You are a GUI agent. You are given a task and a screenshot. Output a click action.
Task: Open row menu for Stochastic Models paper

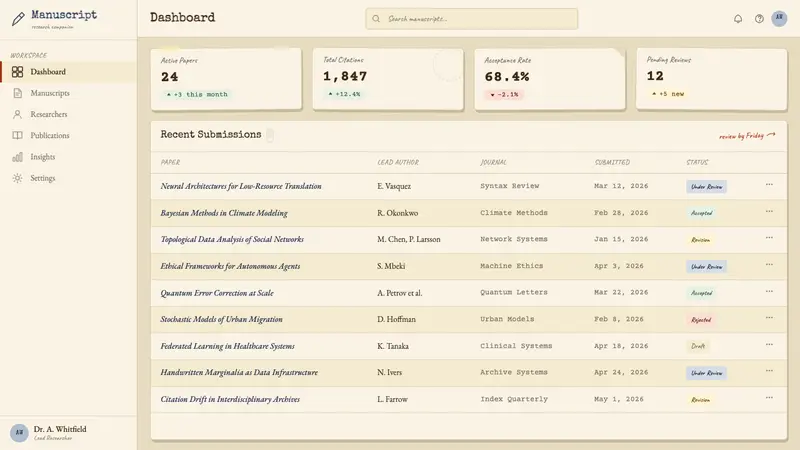coord(769,318)
